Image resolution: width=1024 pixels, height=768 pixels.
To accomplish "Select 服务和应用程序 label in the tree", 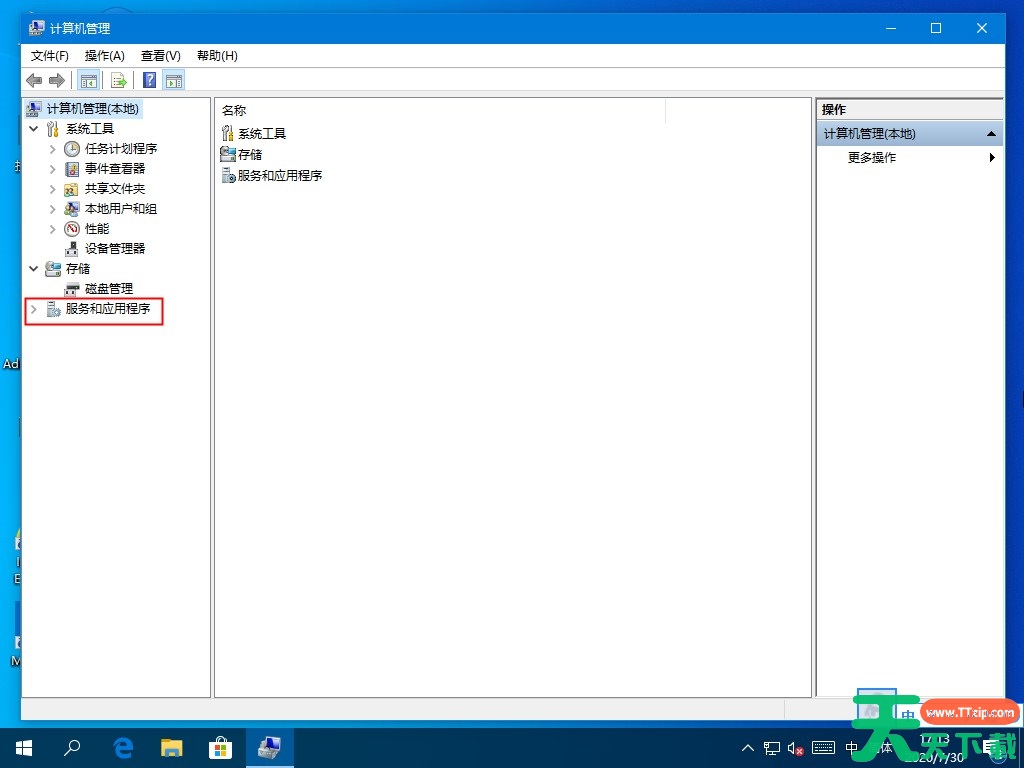I will (x=108, y=308).
